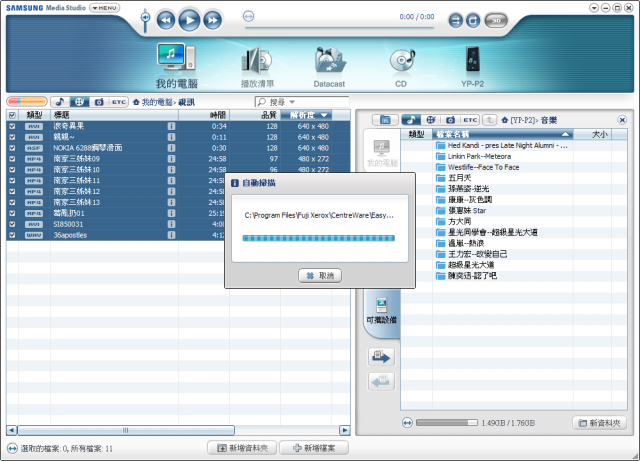Switch to the 播放清單 playlist tab
Image resolution: width=640 pixels, height=461 pixels.
(257, 67)
